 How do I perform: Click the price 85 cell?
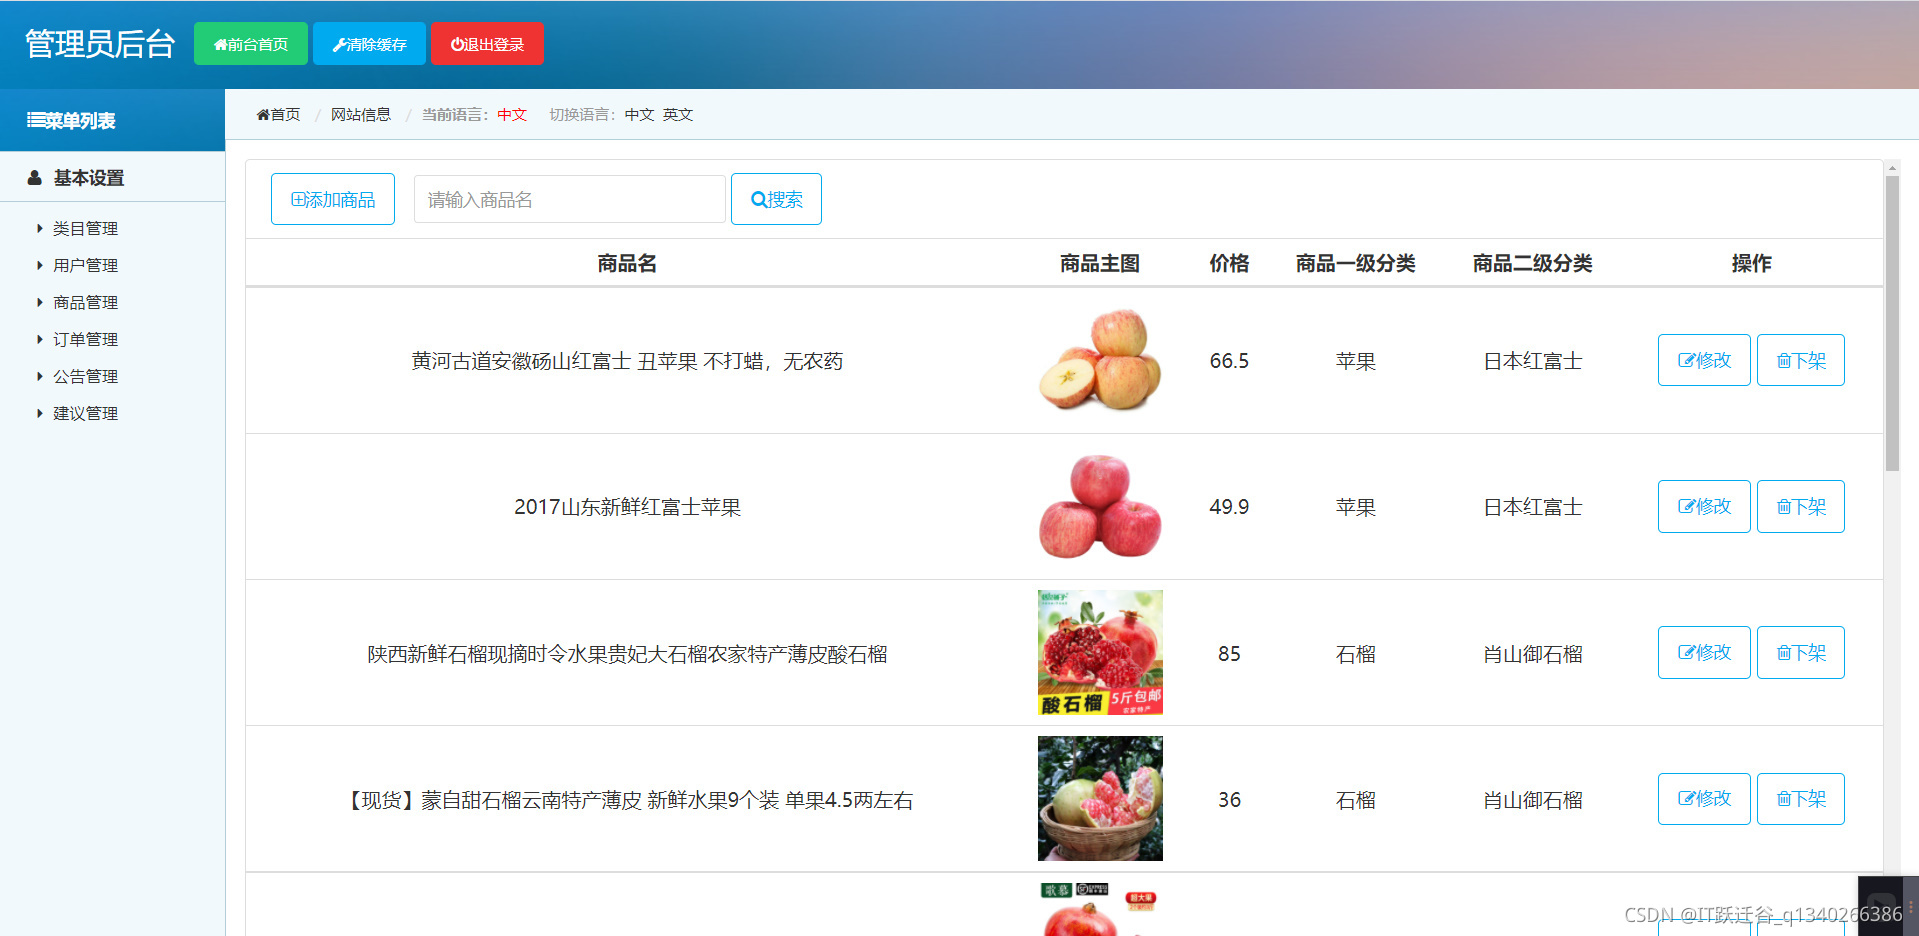point(1229,654)
